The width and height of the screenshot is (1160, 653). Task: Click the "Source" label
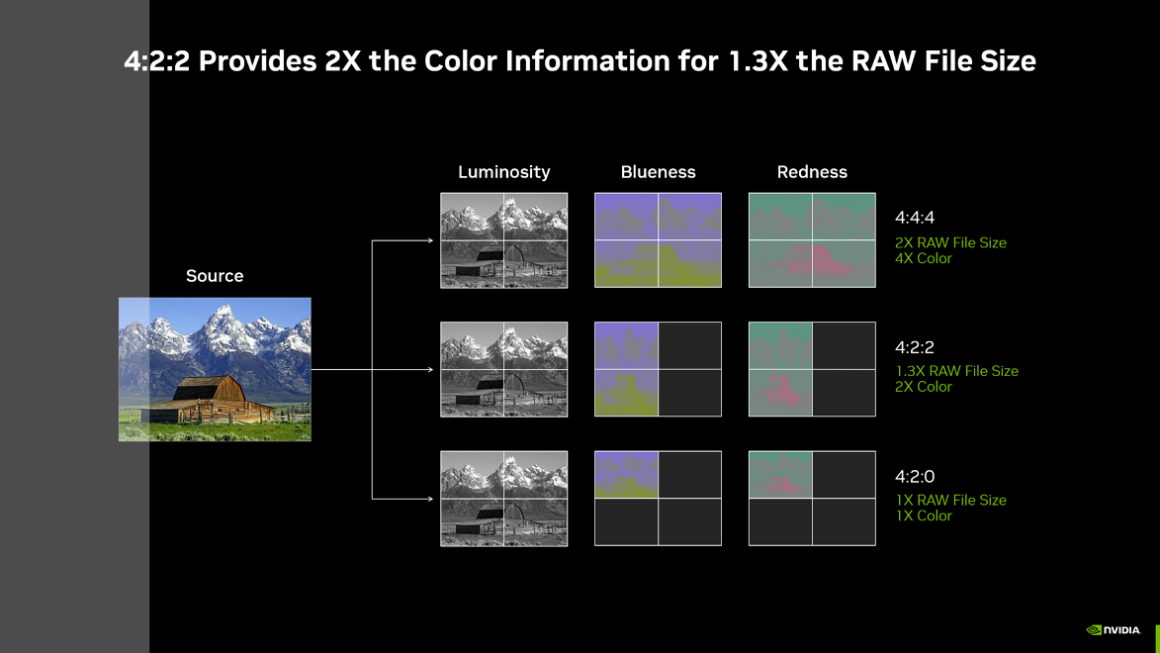[215, 276]
